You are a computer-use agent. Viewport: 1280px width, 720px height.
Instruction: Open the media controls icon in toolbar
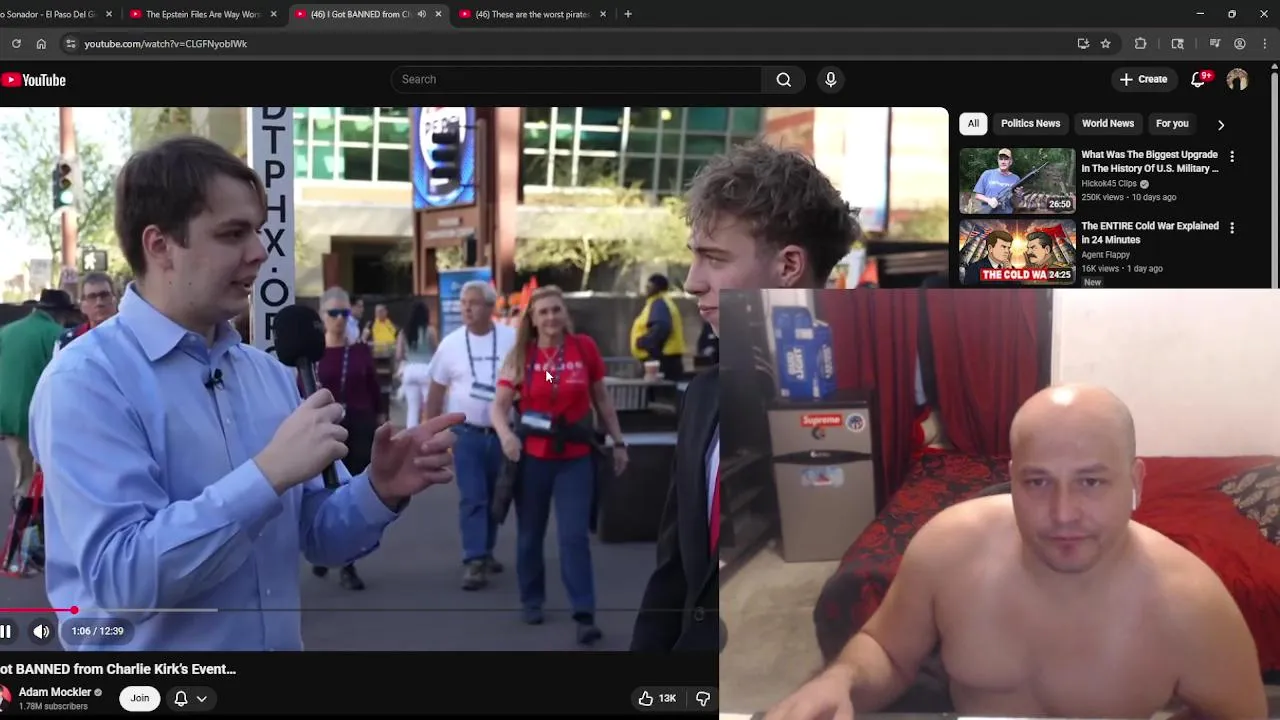1214,44
